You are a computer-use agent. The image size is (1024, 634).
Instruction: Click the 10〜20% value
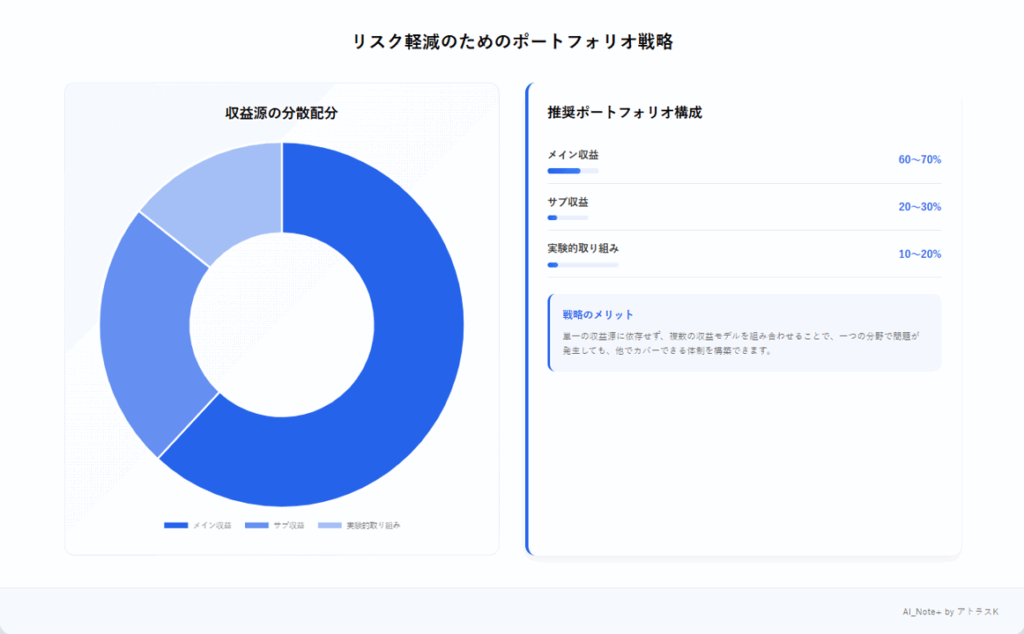920,254
